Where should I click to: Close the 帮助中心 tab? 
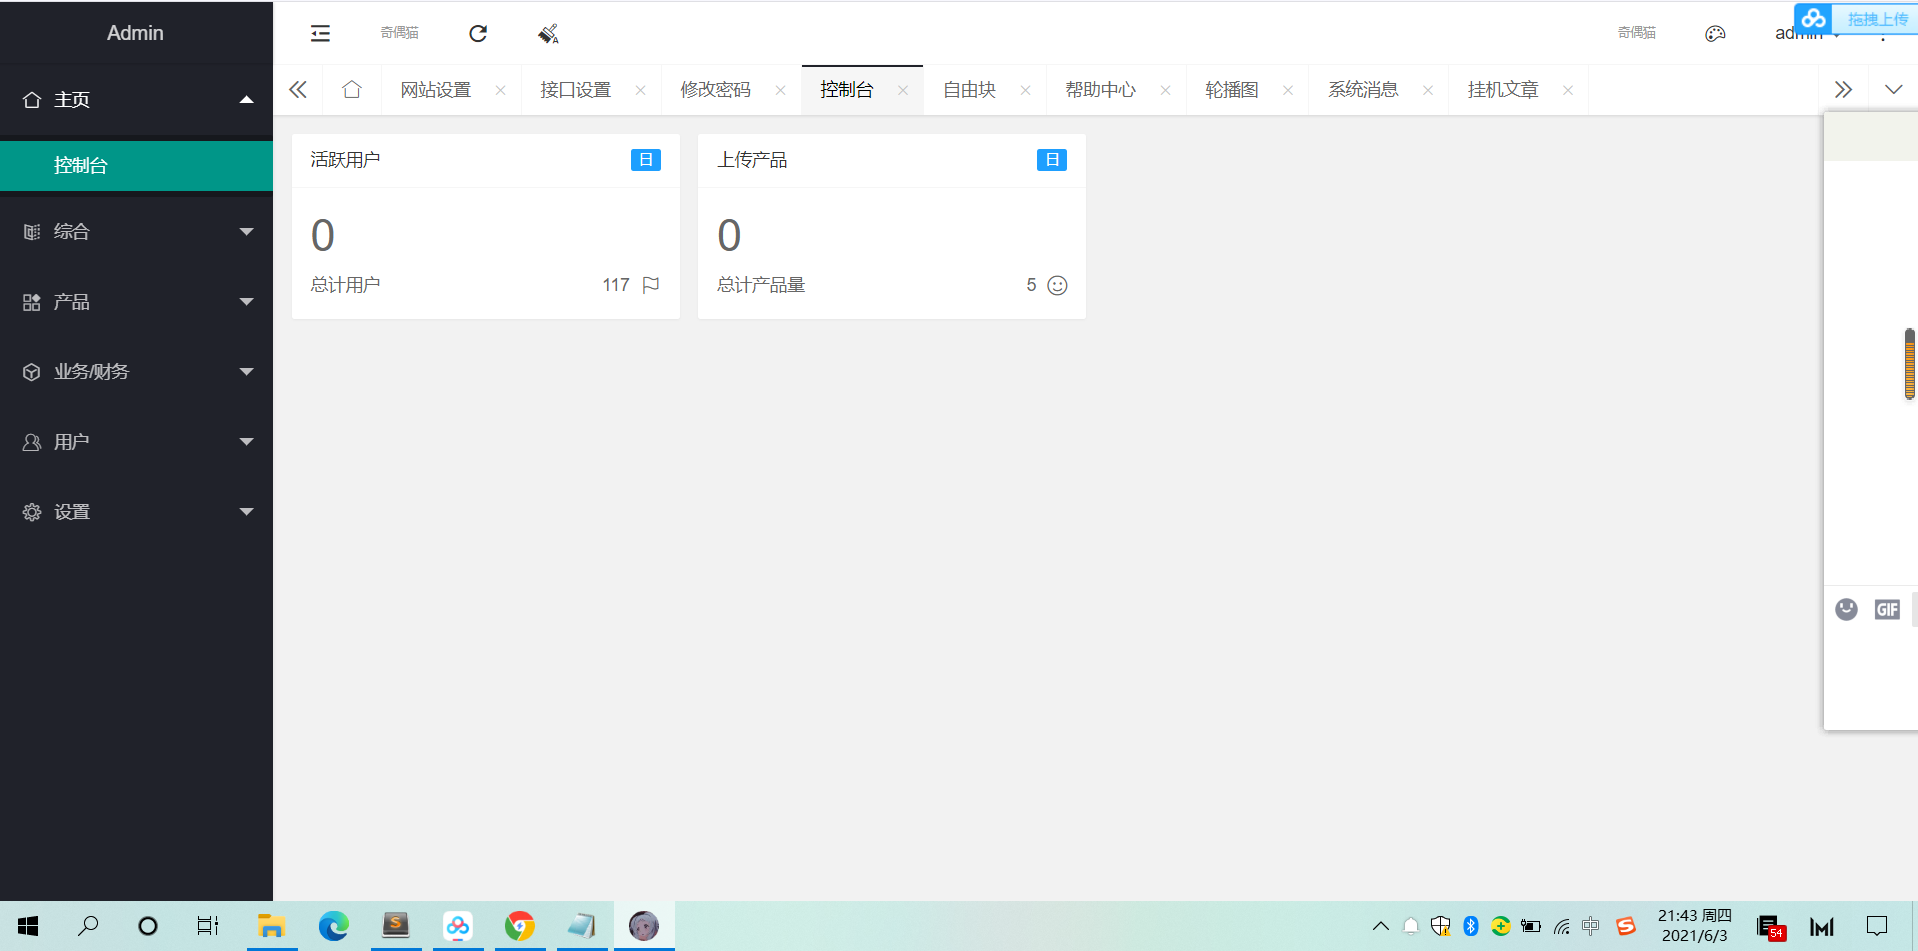[1165, 90]
